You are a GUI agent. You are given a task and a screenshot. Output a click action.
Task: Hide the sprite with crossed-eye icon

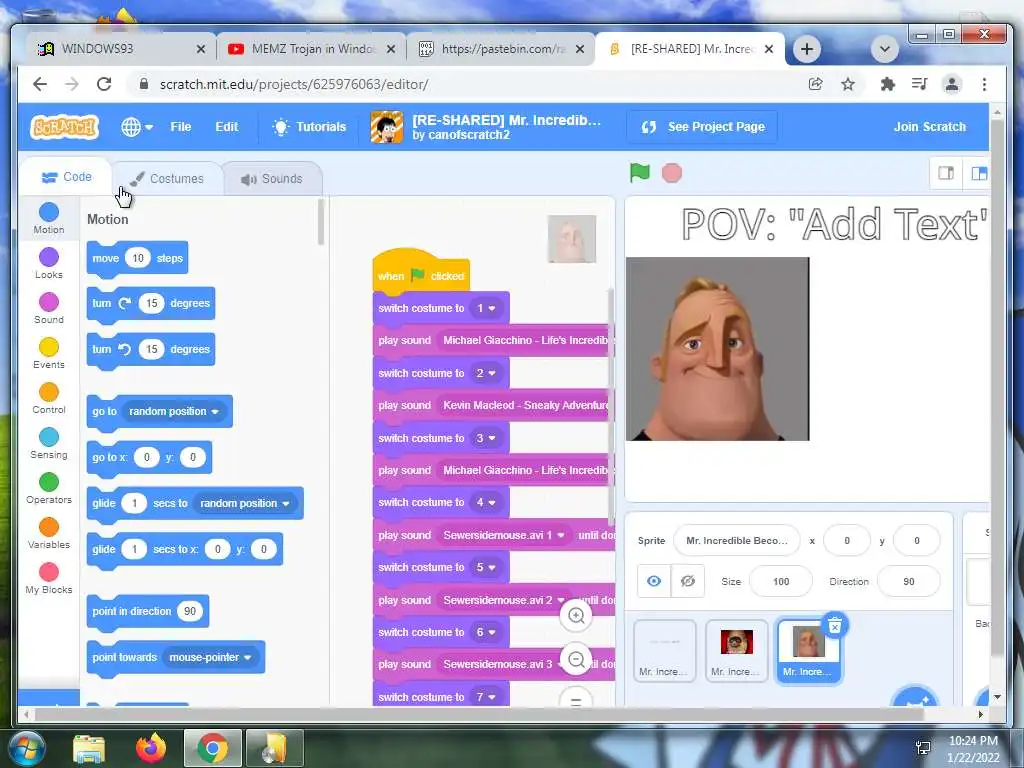point(688,581)
